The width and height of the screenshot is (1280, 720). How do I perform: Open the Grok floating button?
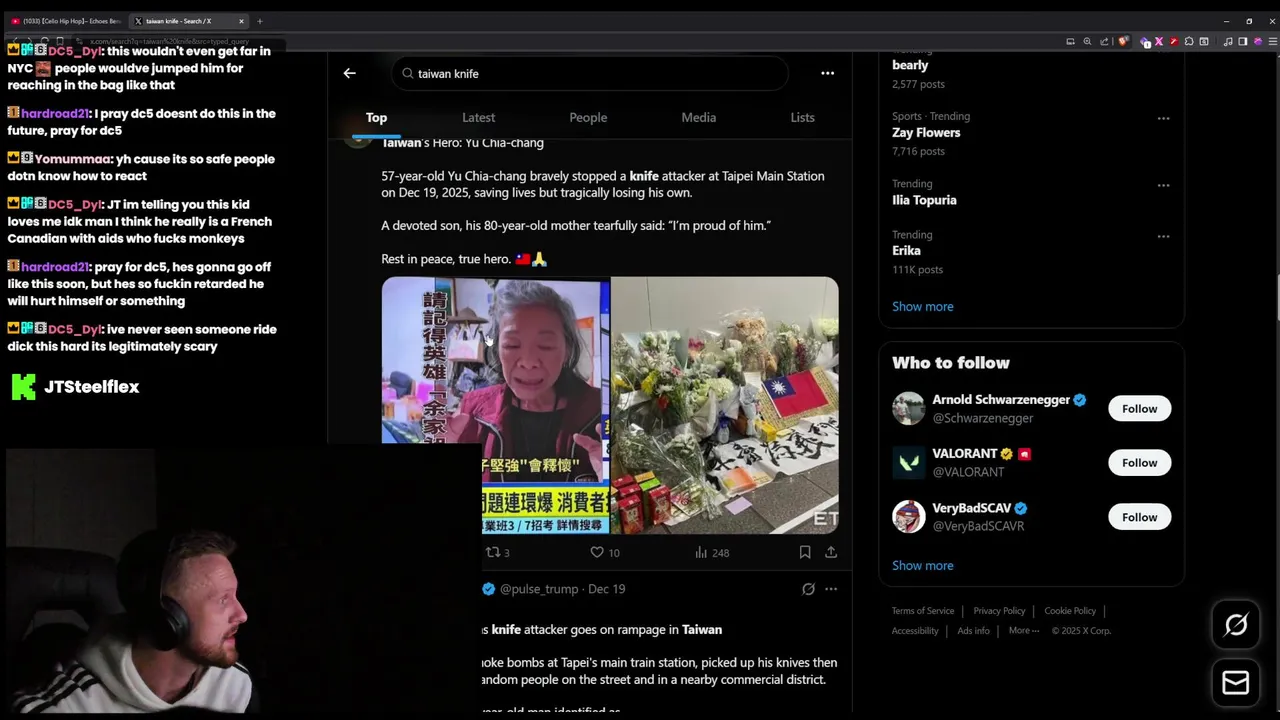tap(1236, 625)
